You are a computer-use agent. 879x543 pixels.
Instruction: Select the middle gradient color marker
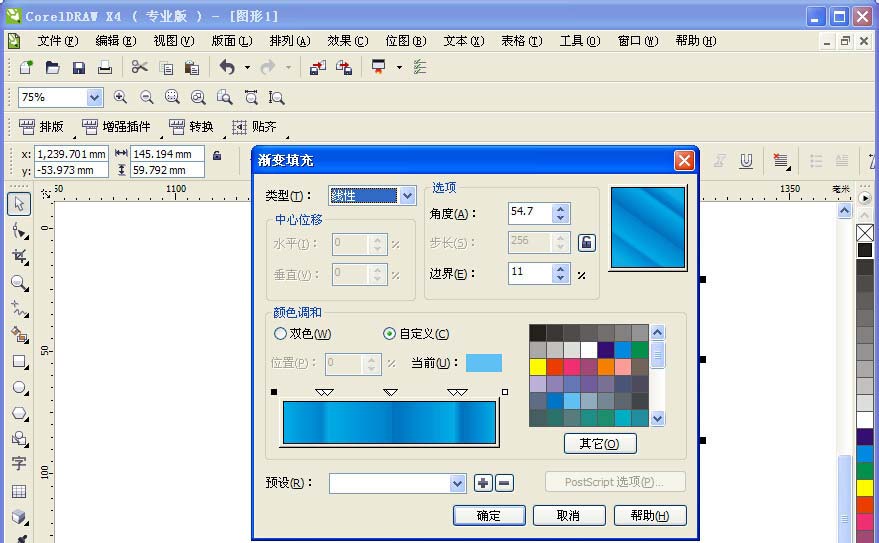click(x=390, y=392)
